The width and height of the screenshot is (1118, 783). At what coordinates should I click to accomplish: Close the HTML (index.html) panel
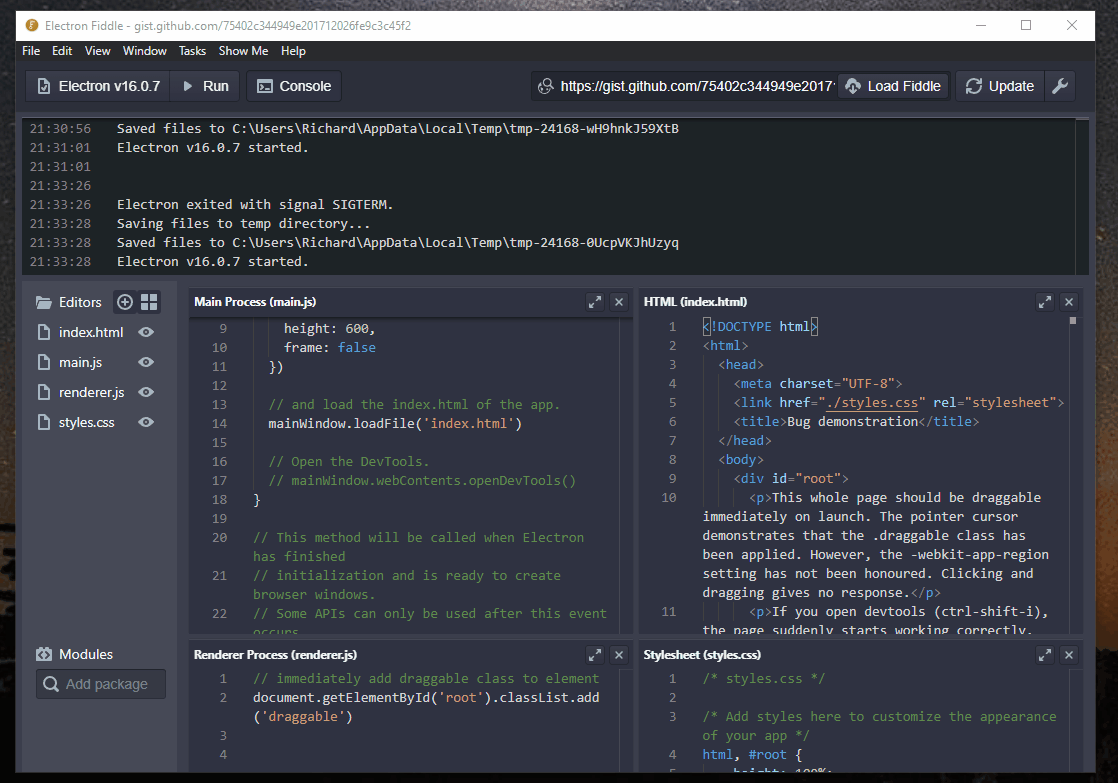point(1069,302)
